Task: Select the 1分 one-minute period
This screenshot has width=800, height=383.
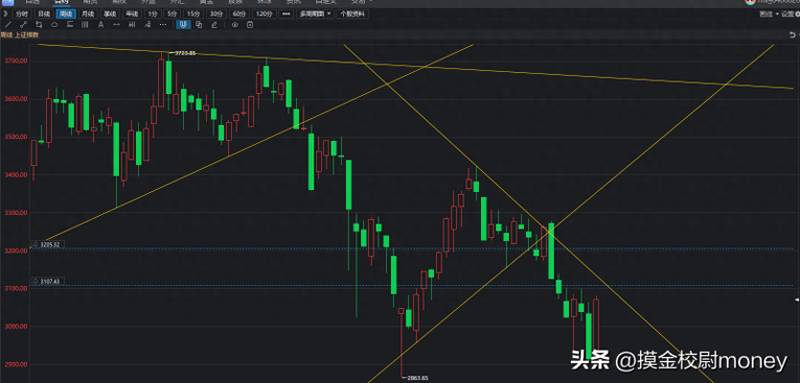Action: point(152,14)
